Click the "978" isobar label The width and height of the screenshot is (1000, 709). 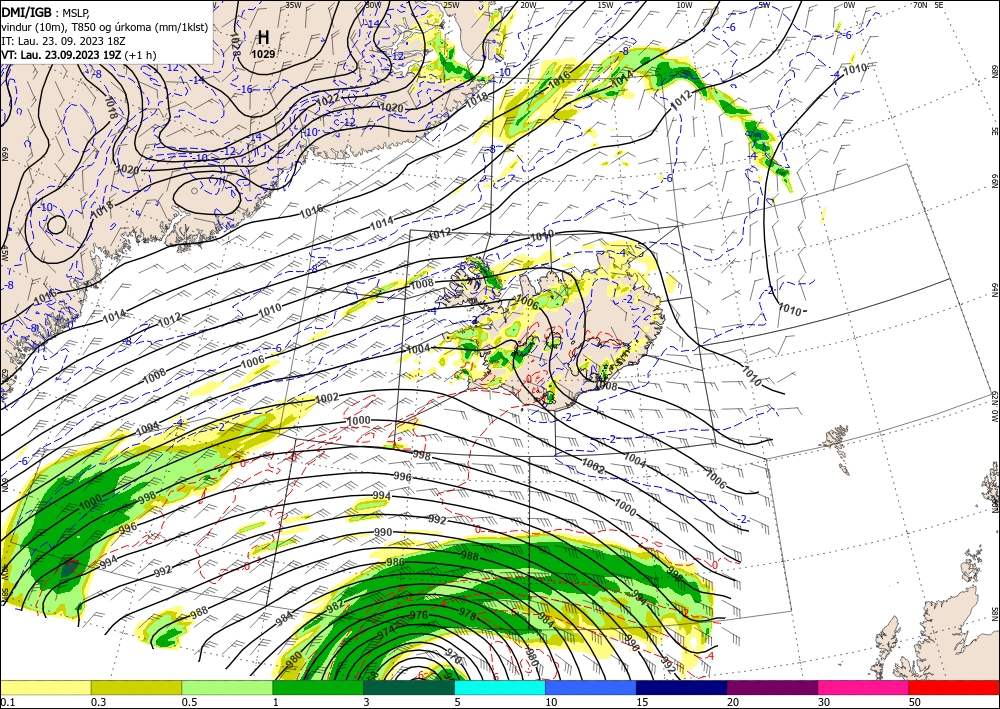point(467,614)
